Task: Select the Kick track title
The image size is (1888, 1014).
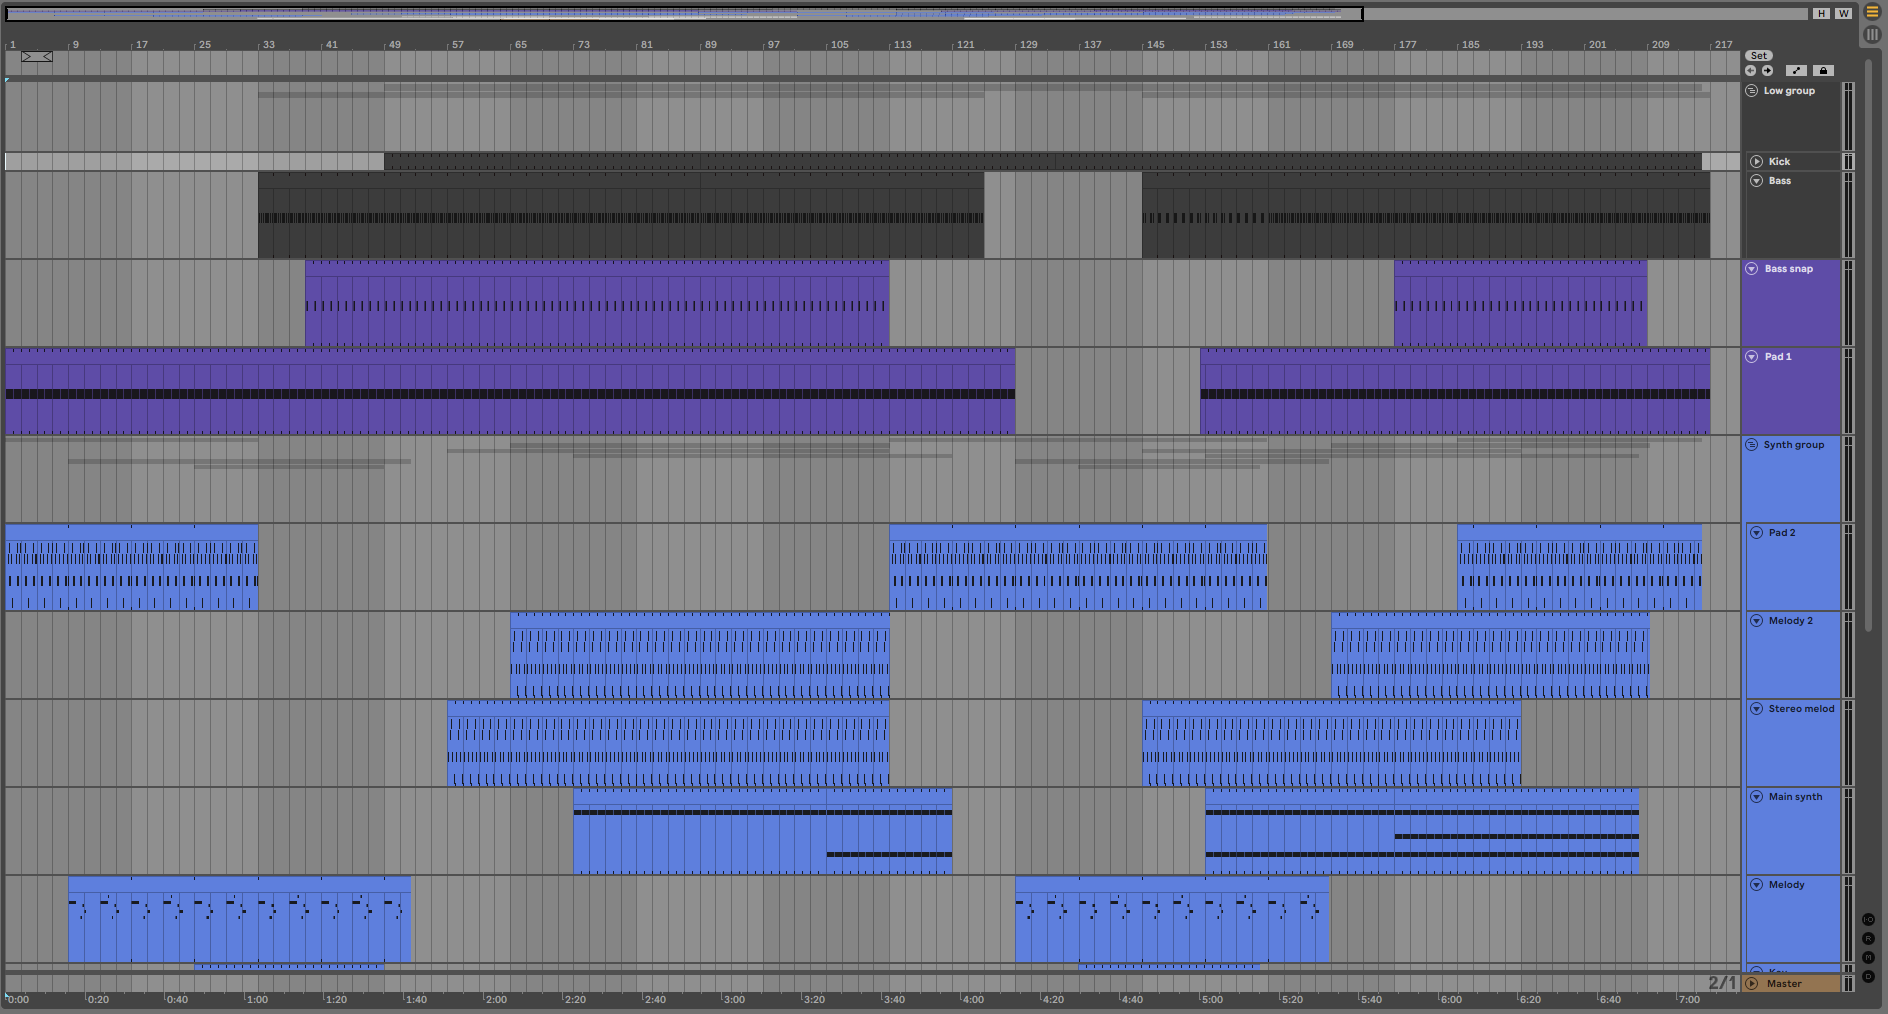Action: 1780,162
